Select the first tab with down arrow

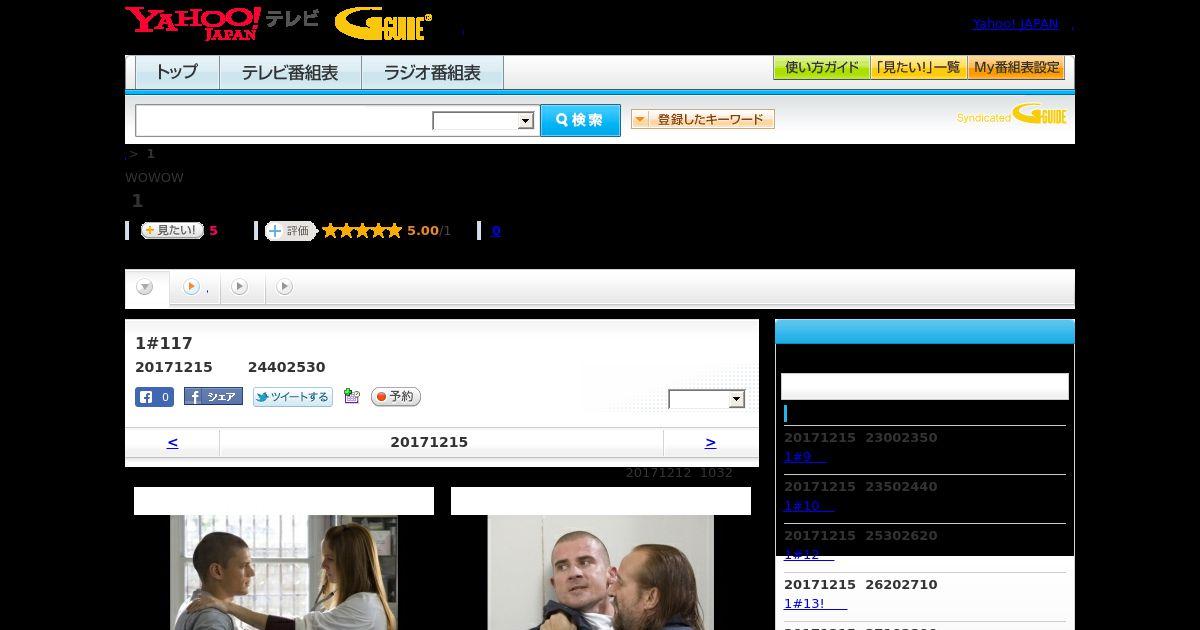(146, 287)
